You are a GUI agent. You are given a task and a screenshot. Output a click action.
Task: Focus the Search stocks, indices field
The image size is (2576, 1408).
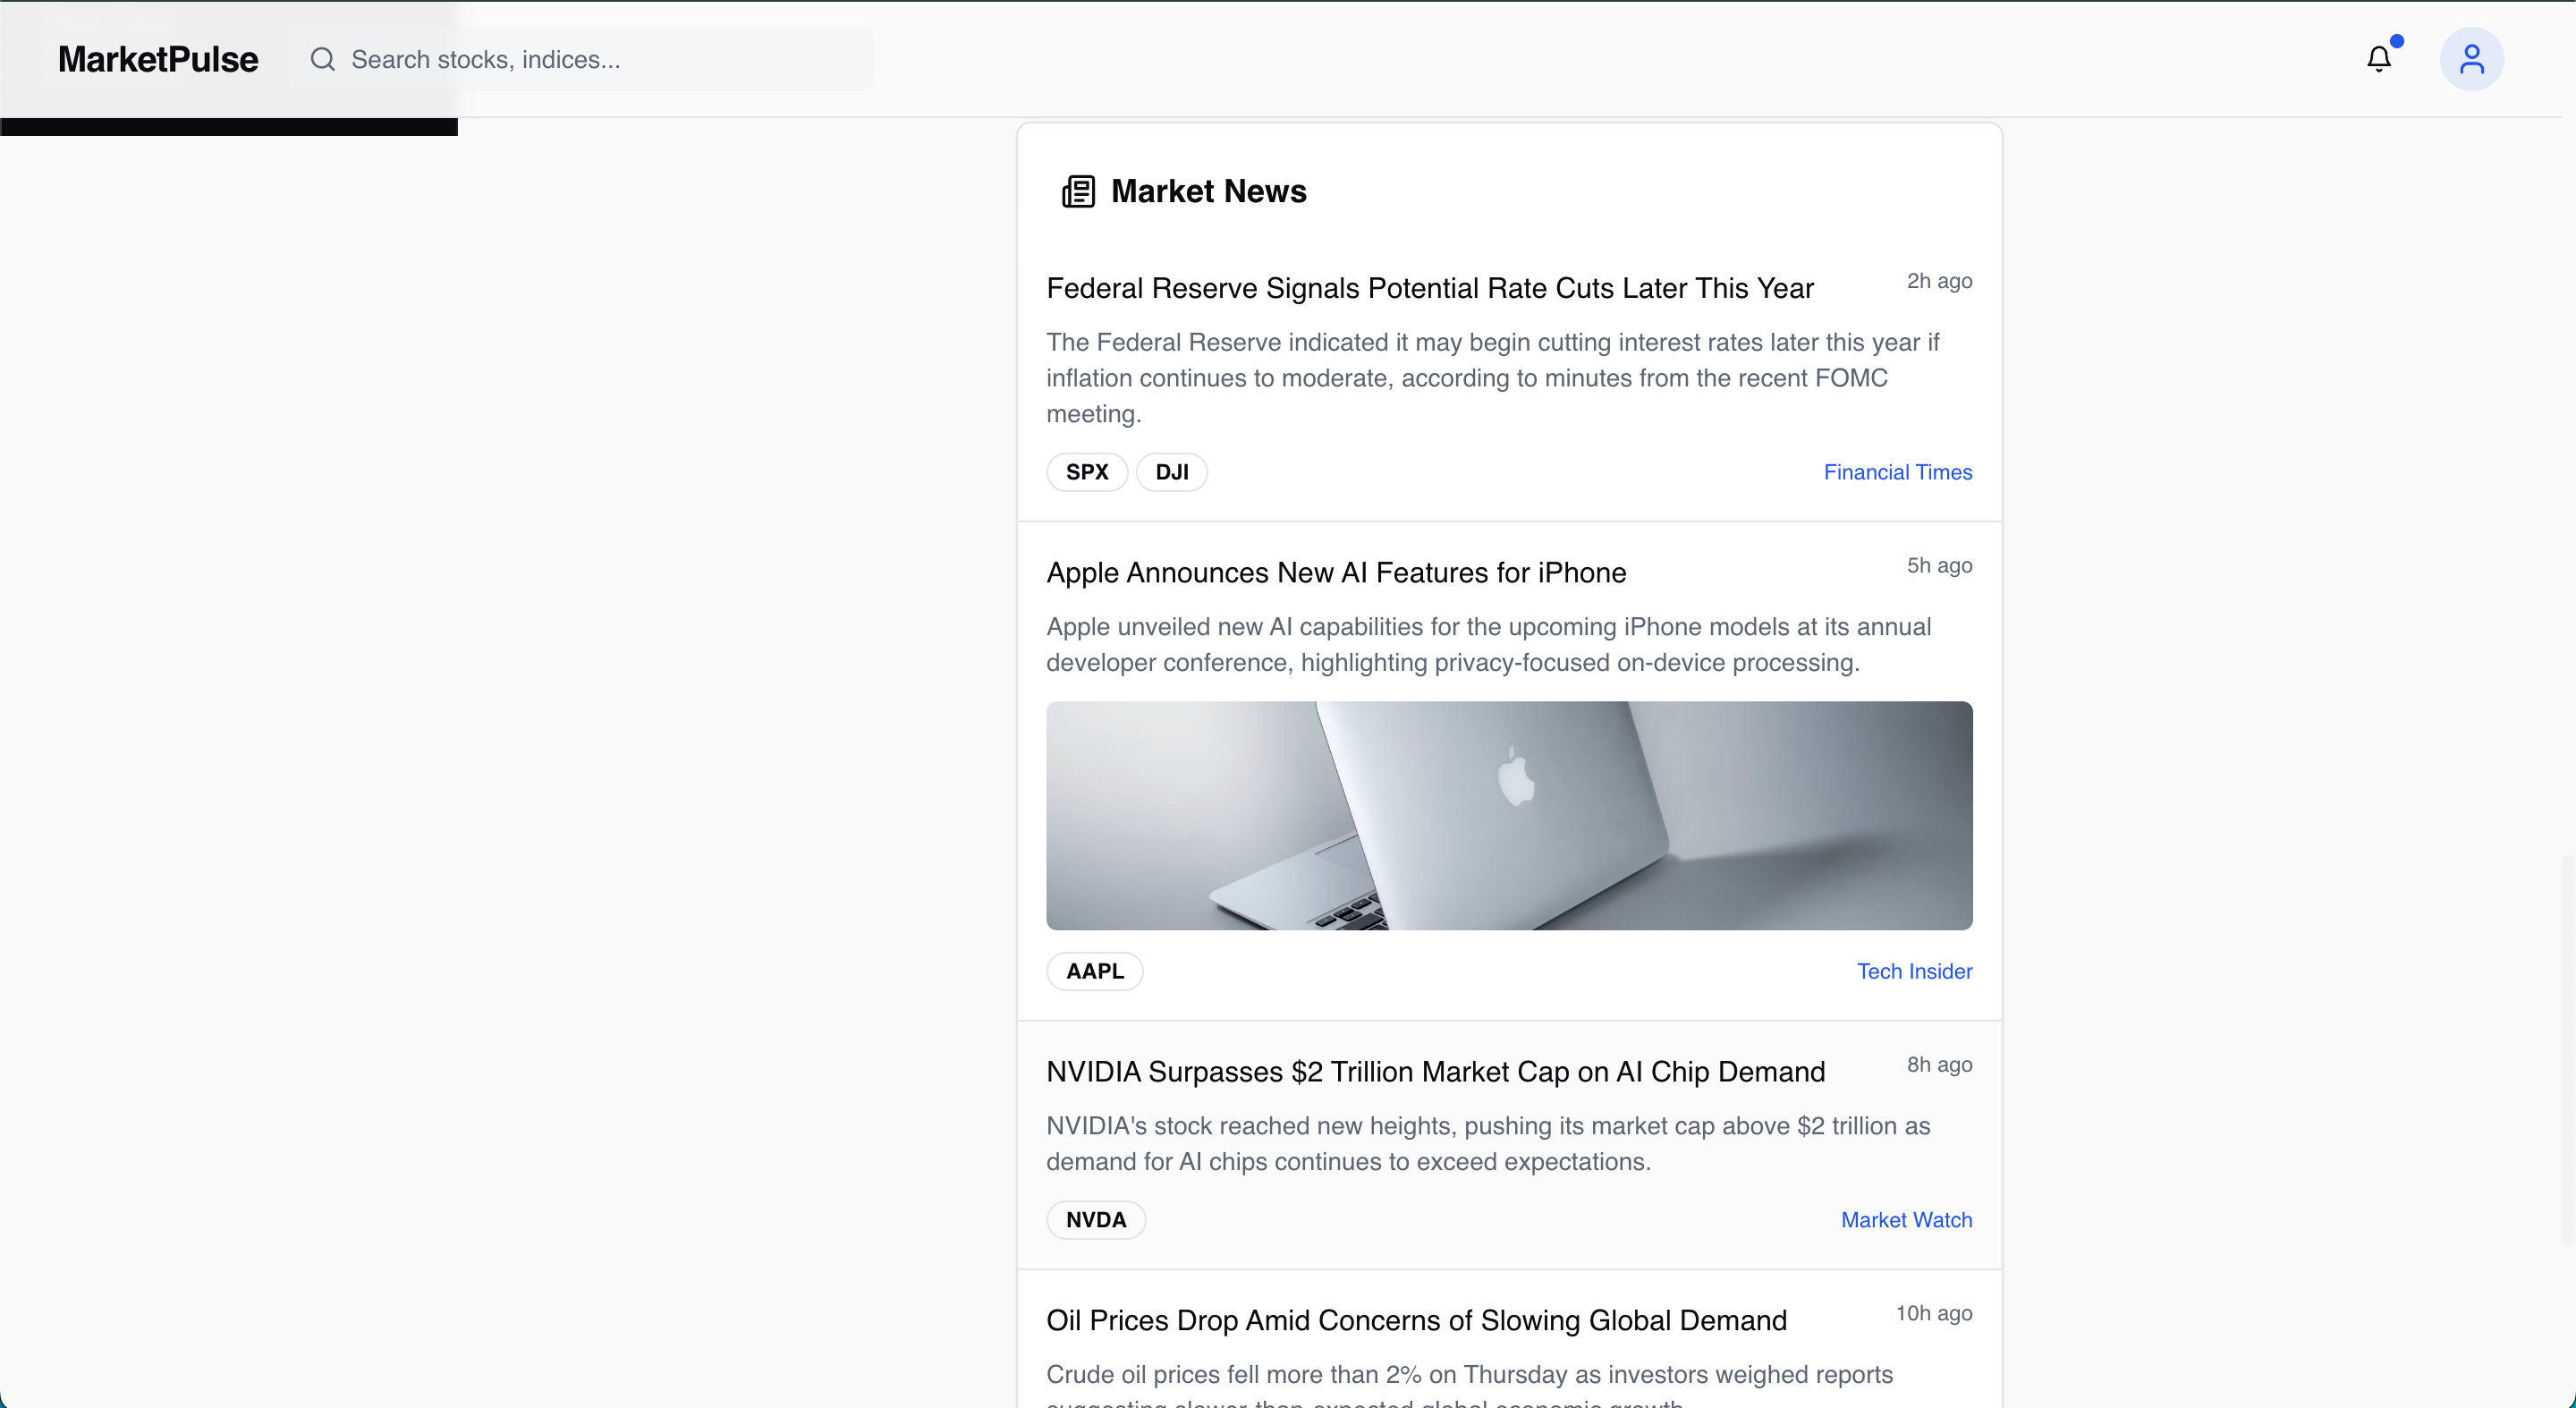point(600,59)
